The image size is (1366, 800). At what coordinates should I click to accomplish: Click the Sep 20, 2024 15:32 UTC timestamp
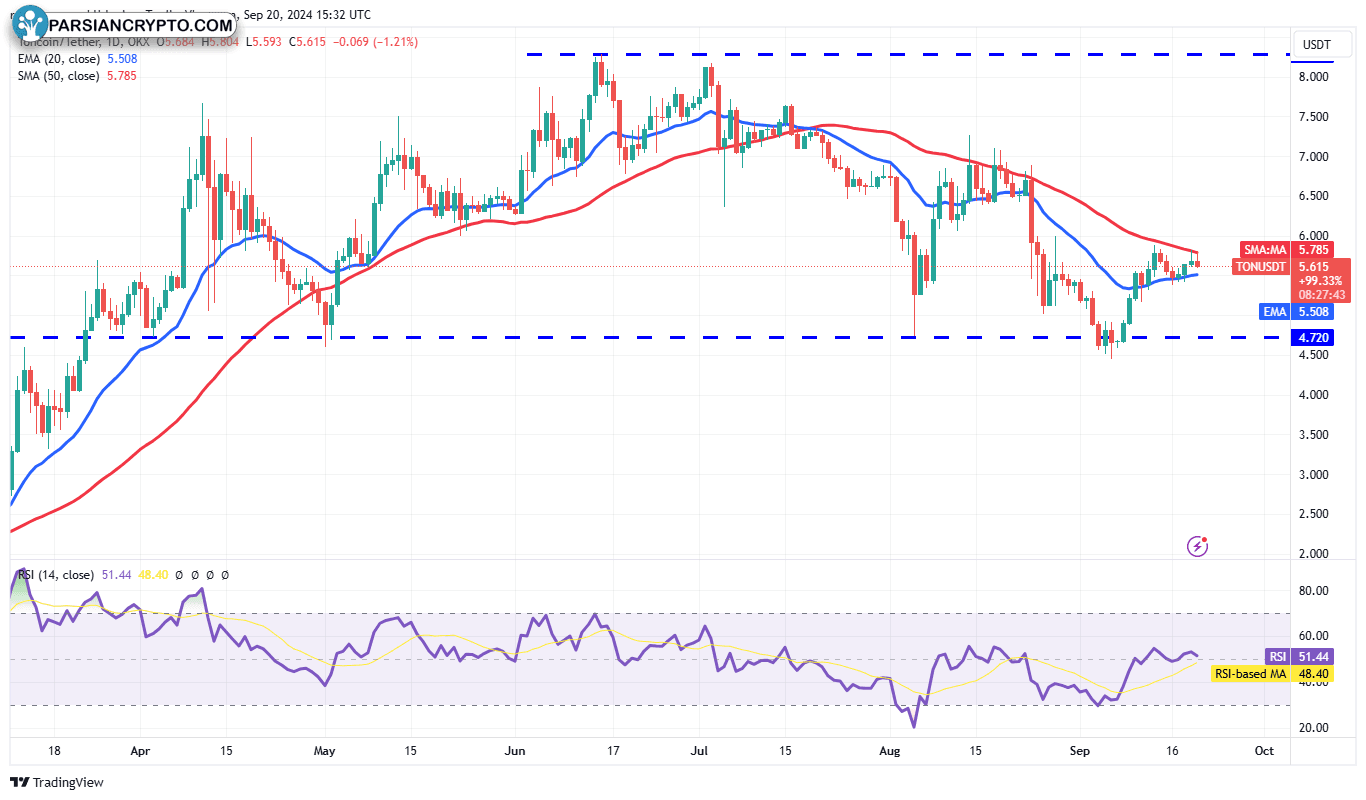pos(306,15)
